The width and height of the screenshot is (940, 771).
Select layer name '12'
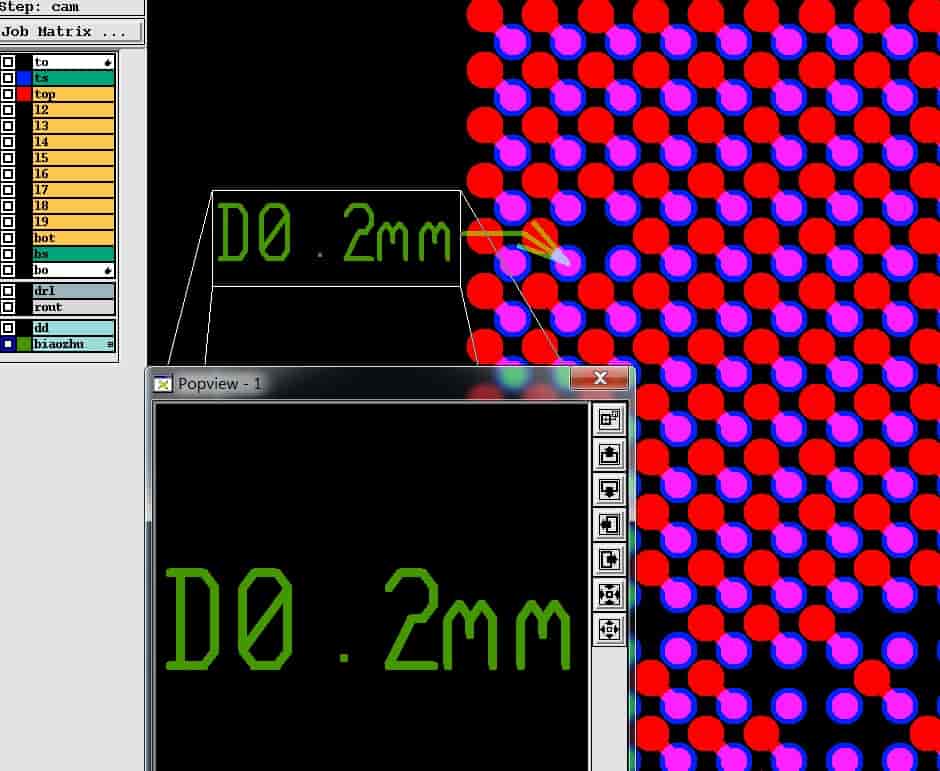pos(73,110)
